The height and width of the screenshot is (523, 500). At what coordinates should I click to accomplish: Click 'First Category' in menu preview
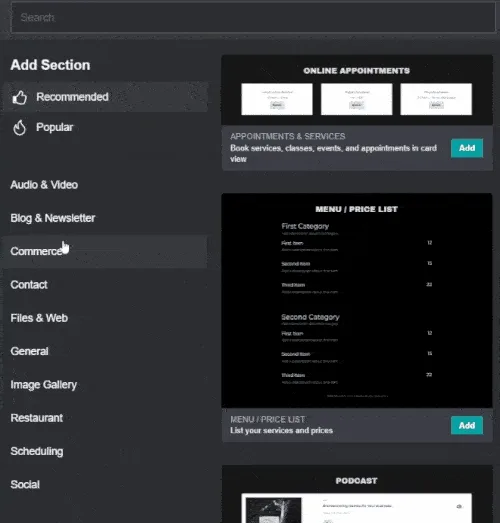305,226
